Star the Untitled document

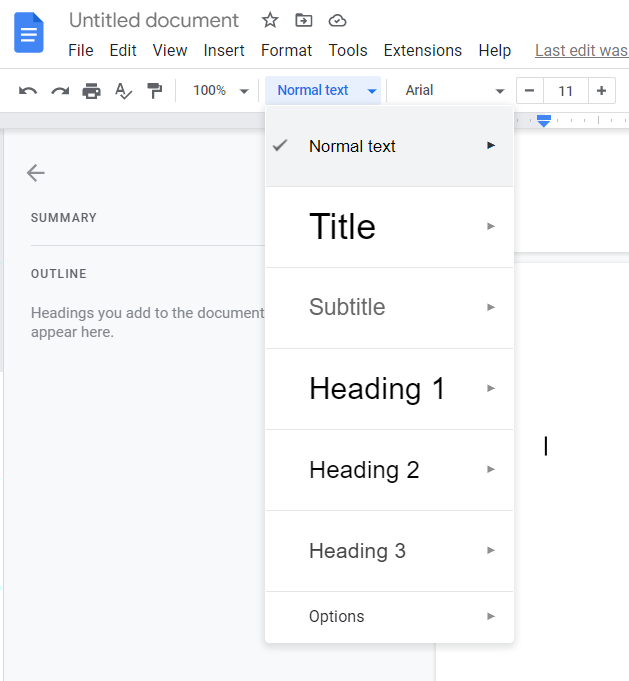pyautogui.click(x=270, y=20)
